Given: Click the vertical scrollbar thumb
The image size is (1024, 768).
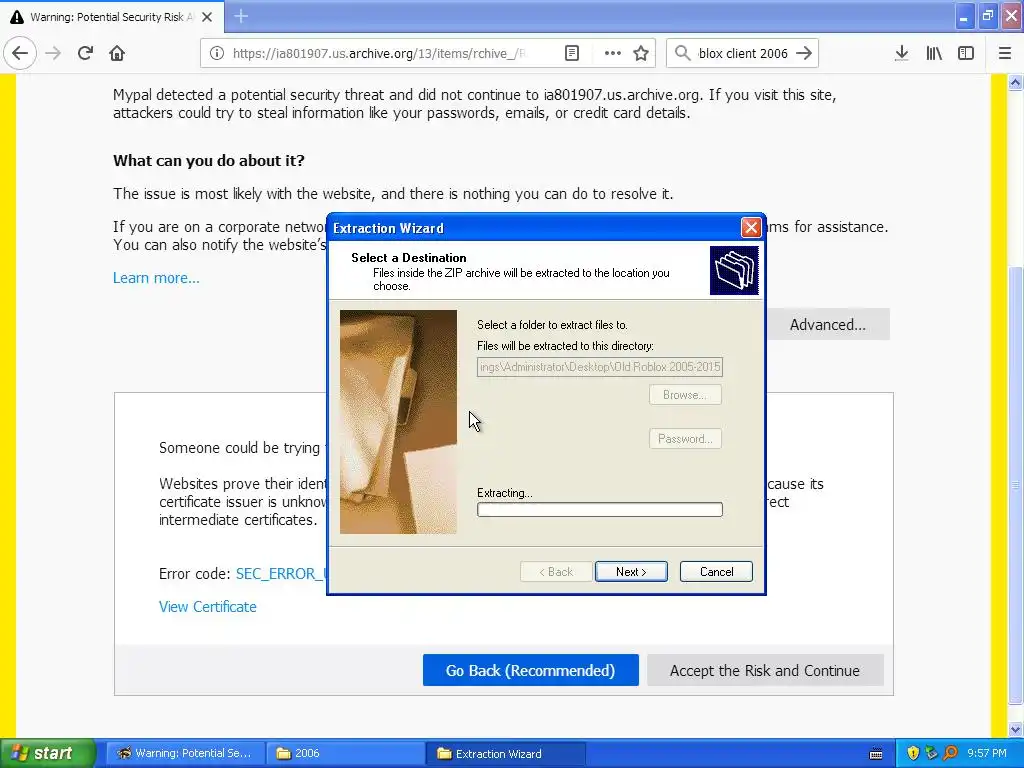Looking at the screenshot, I should pos(1016,486).
